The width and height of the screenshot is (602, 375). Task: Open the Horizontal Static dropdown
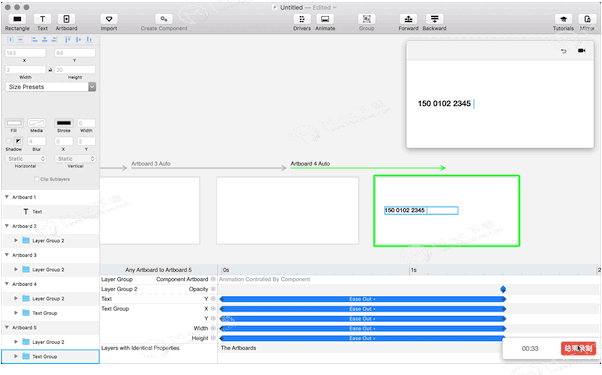(26, 159)
